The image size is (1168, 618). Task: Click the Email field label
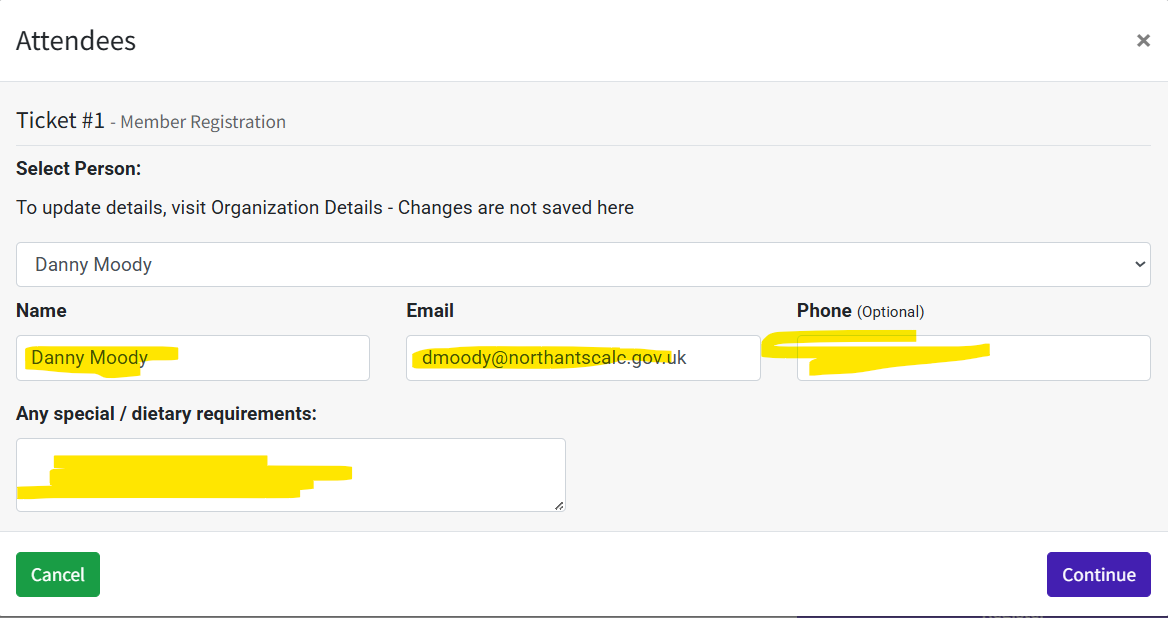(x=430, y=310)
